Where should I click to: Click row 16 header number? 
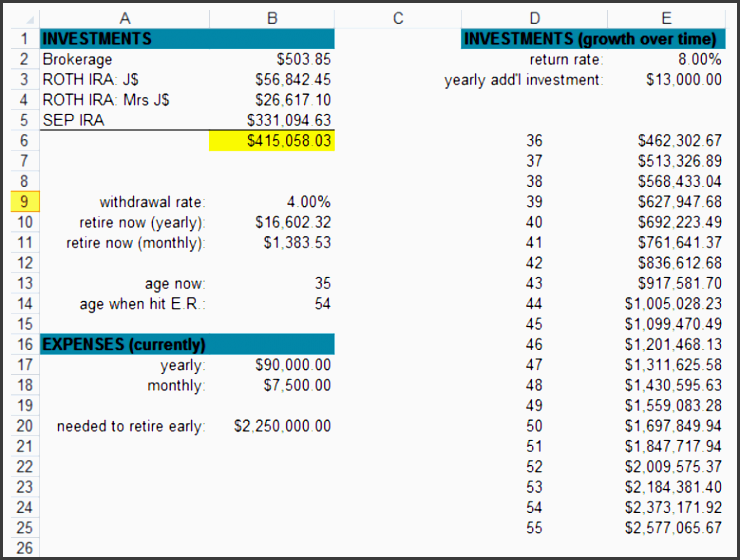pyautogui.click(x=21, y=345)
